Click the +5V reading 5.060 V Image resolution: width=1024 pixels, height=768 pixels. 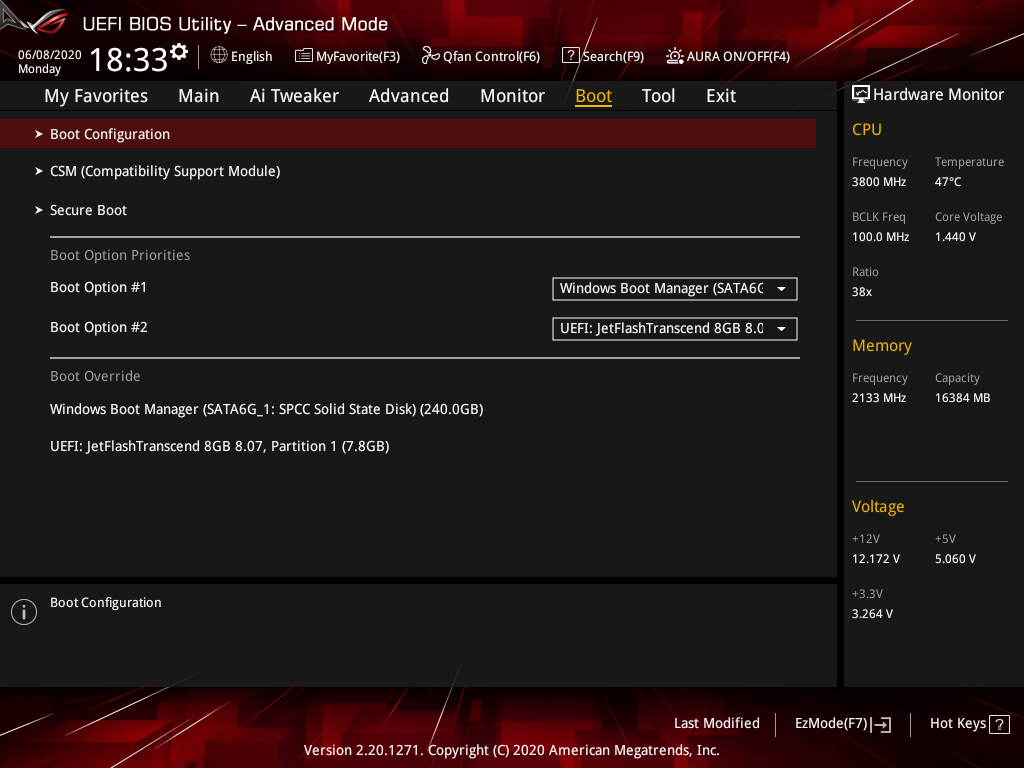point(955,559)
